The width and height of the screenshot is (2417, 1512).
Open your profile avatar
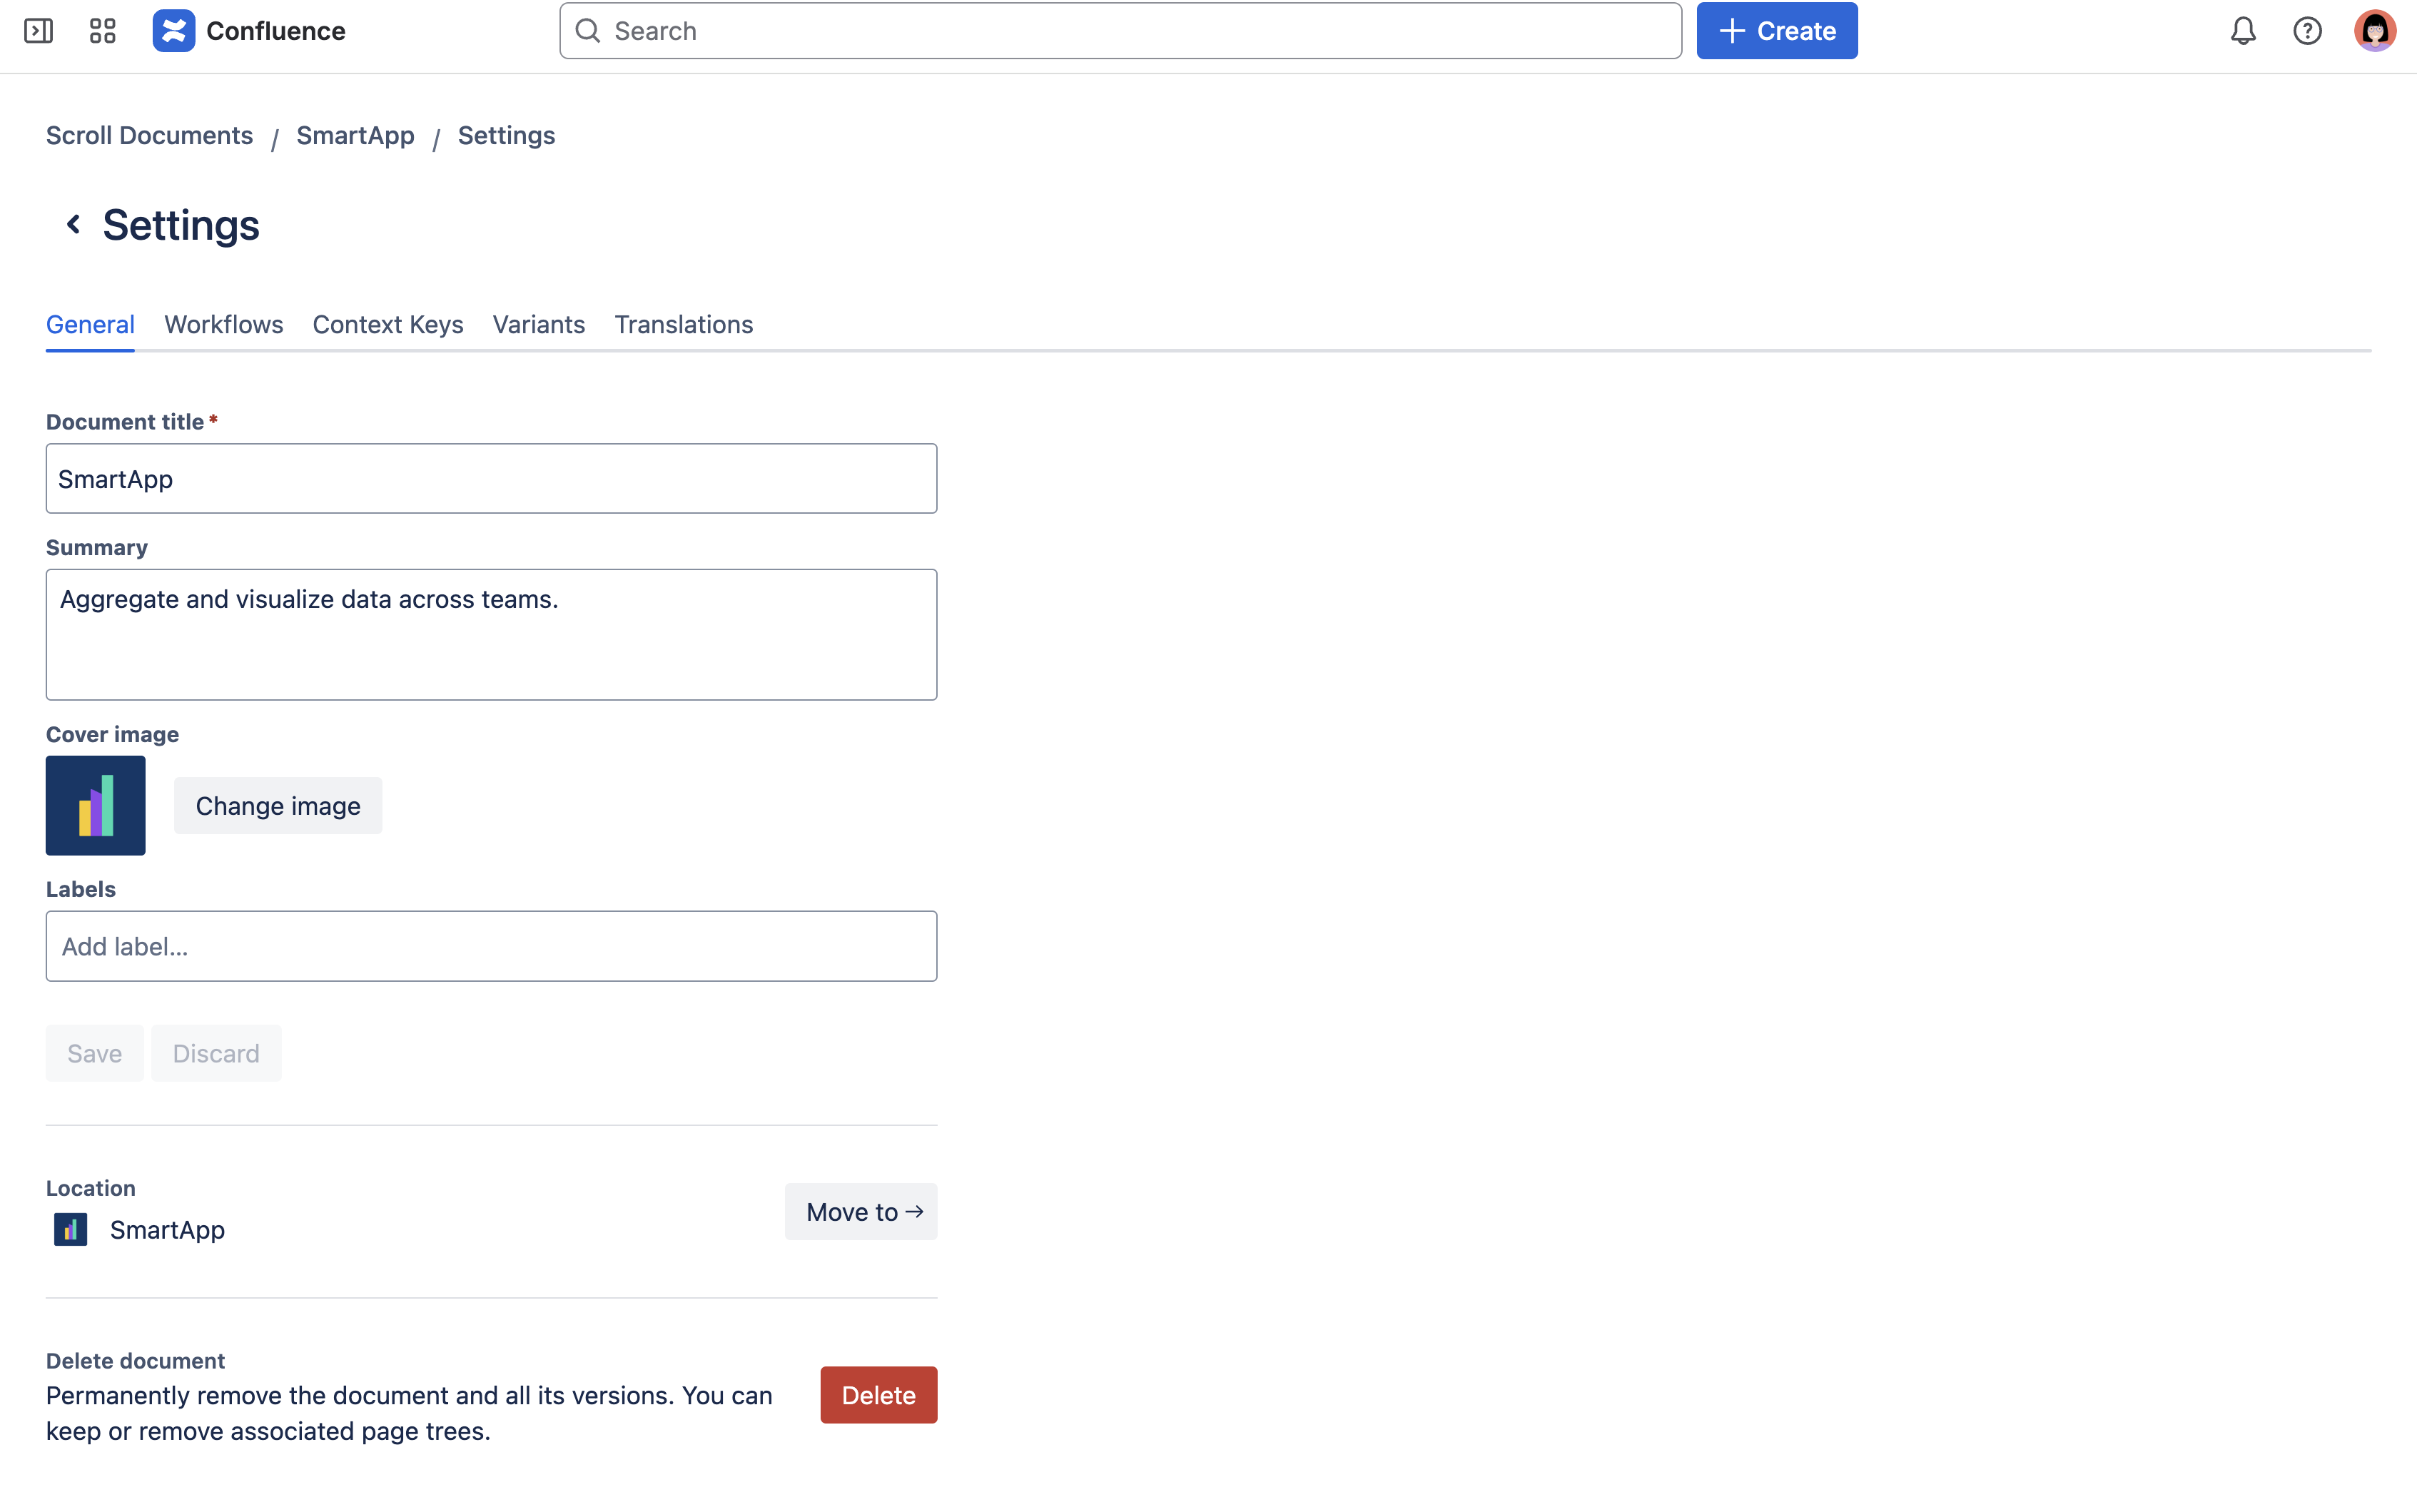[2375, 31]
